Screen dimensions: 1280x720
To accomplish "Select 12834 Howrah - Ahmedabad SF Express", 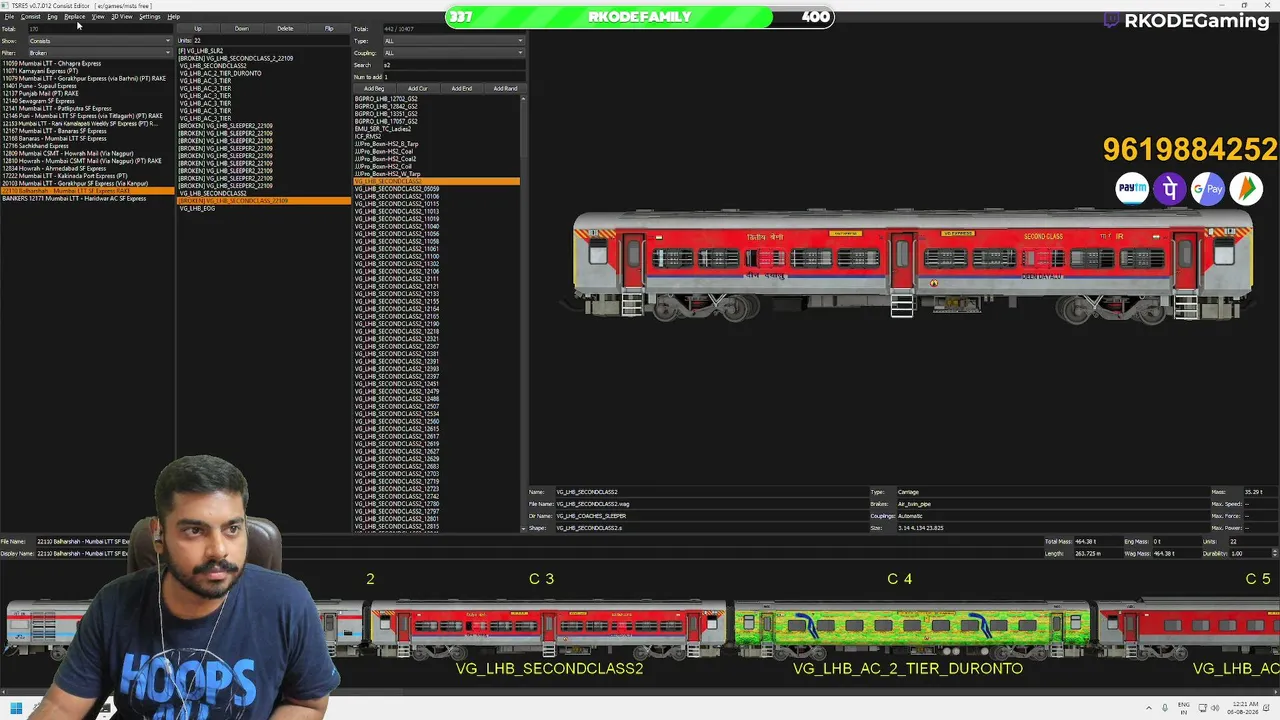I will point(54,169).
